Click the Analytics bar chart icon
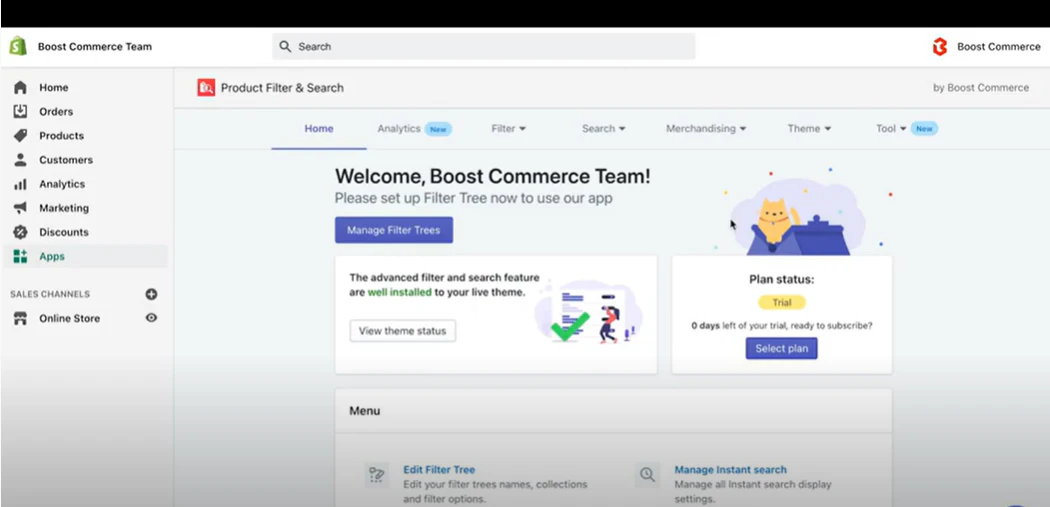Image resolution: width=1050 pixels, height=507 pixels. pos(20,184)
